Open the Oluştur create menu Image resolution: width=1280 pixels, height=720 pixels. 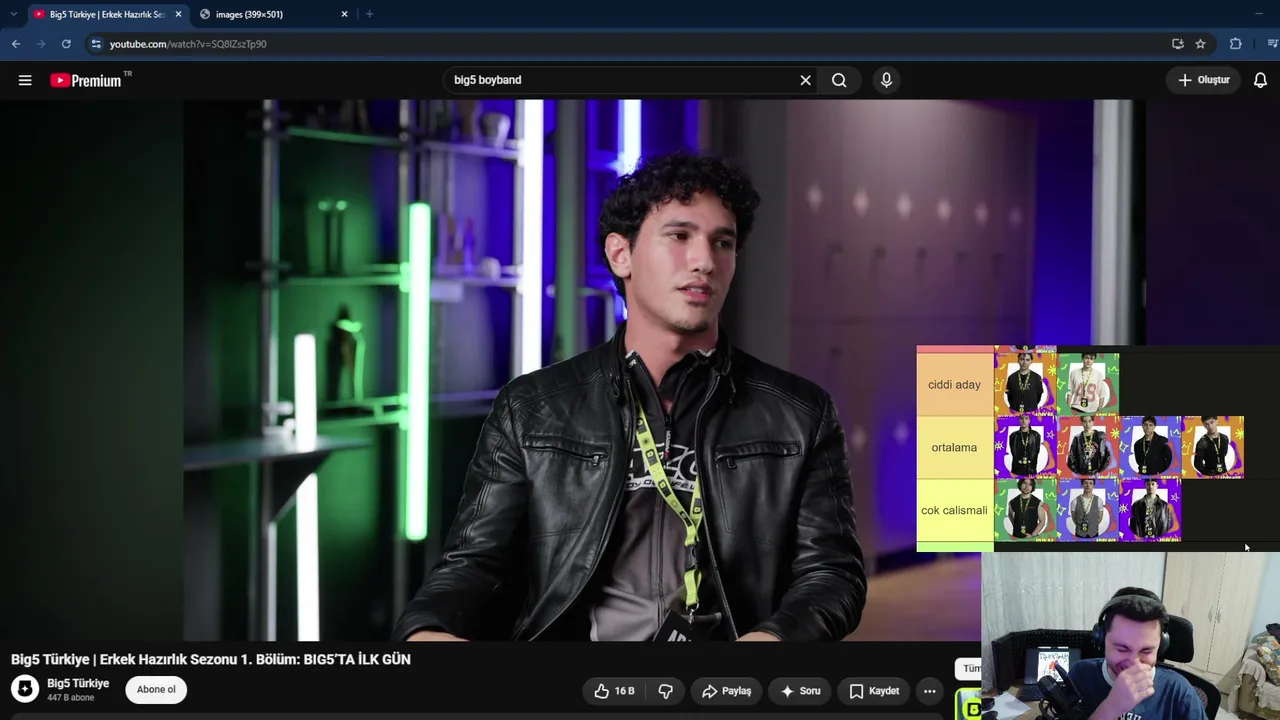pyautogui.click(x=1203, y=80)
